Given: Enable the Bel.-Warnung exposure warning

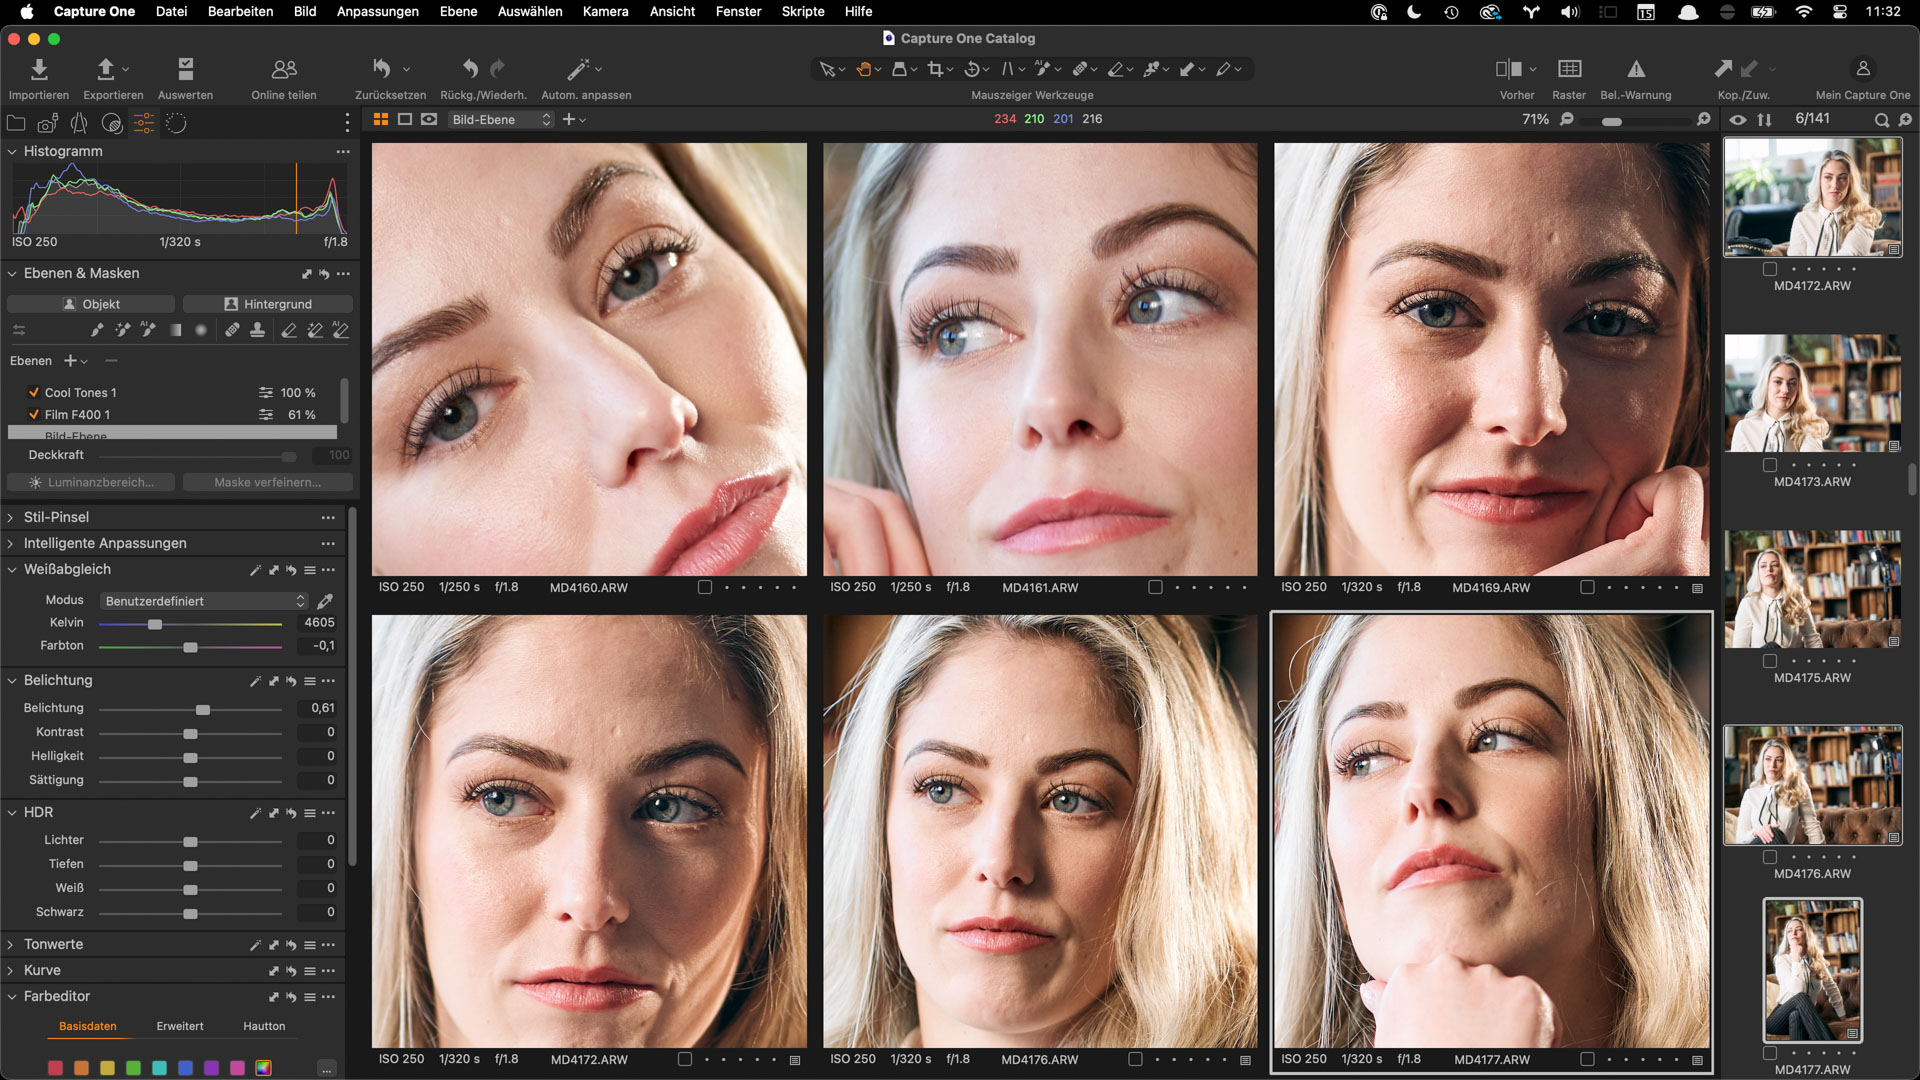Looking at the screenshot, I should [x=1636, y=69].
